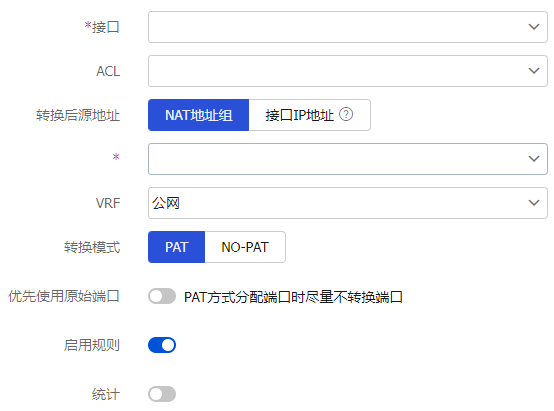Click the help icon beside 接口IP地址

[346, 115]
